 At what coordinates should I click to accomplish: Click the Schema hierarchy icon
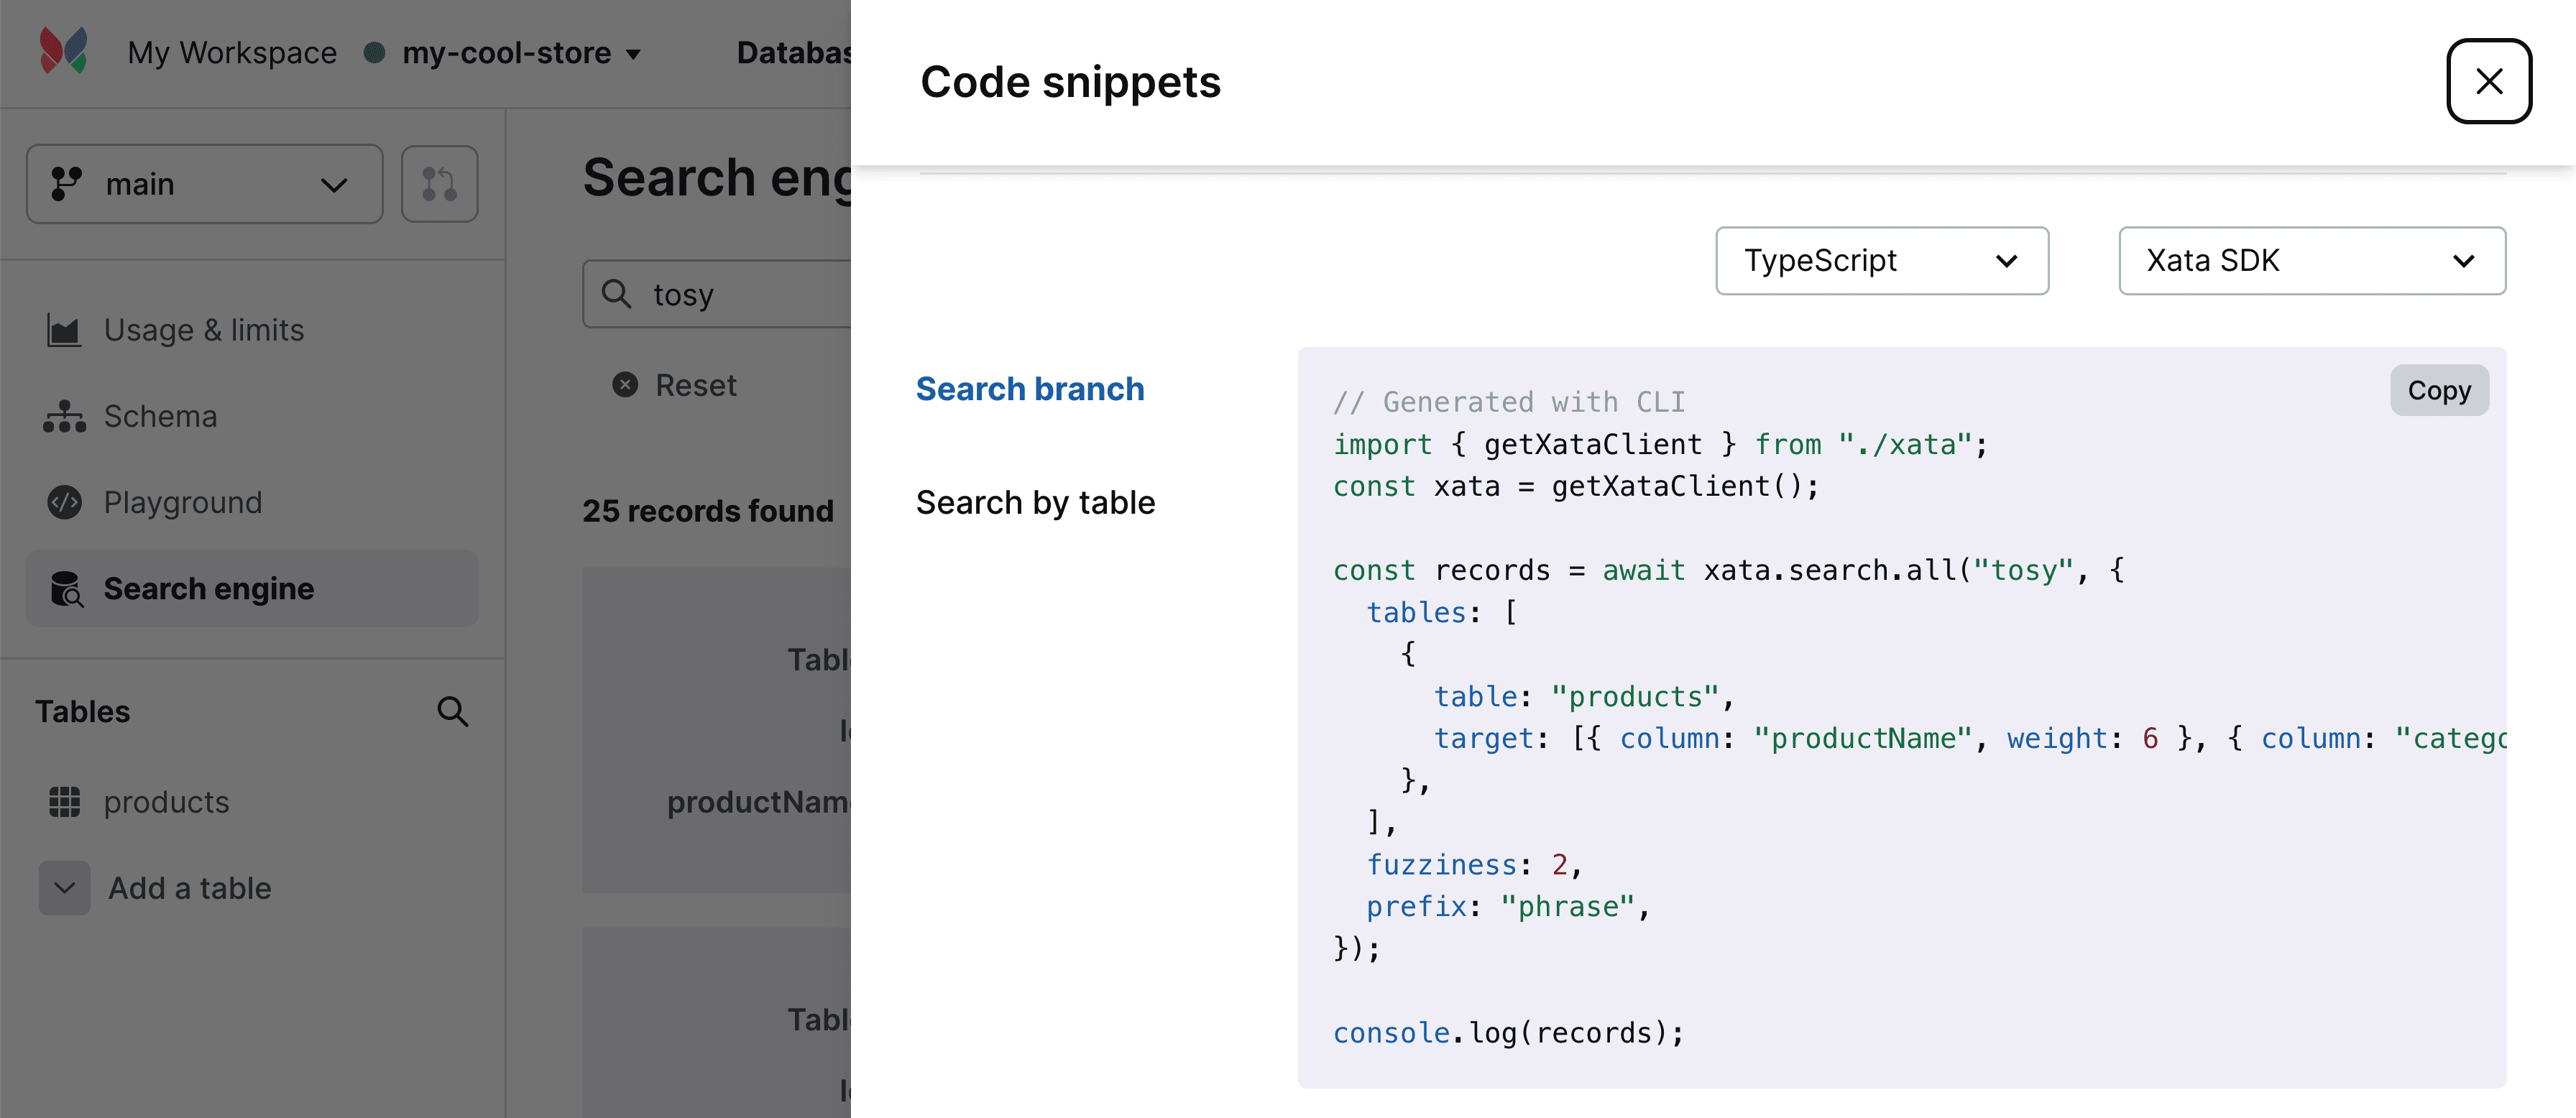click(64, 416)
